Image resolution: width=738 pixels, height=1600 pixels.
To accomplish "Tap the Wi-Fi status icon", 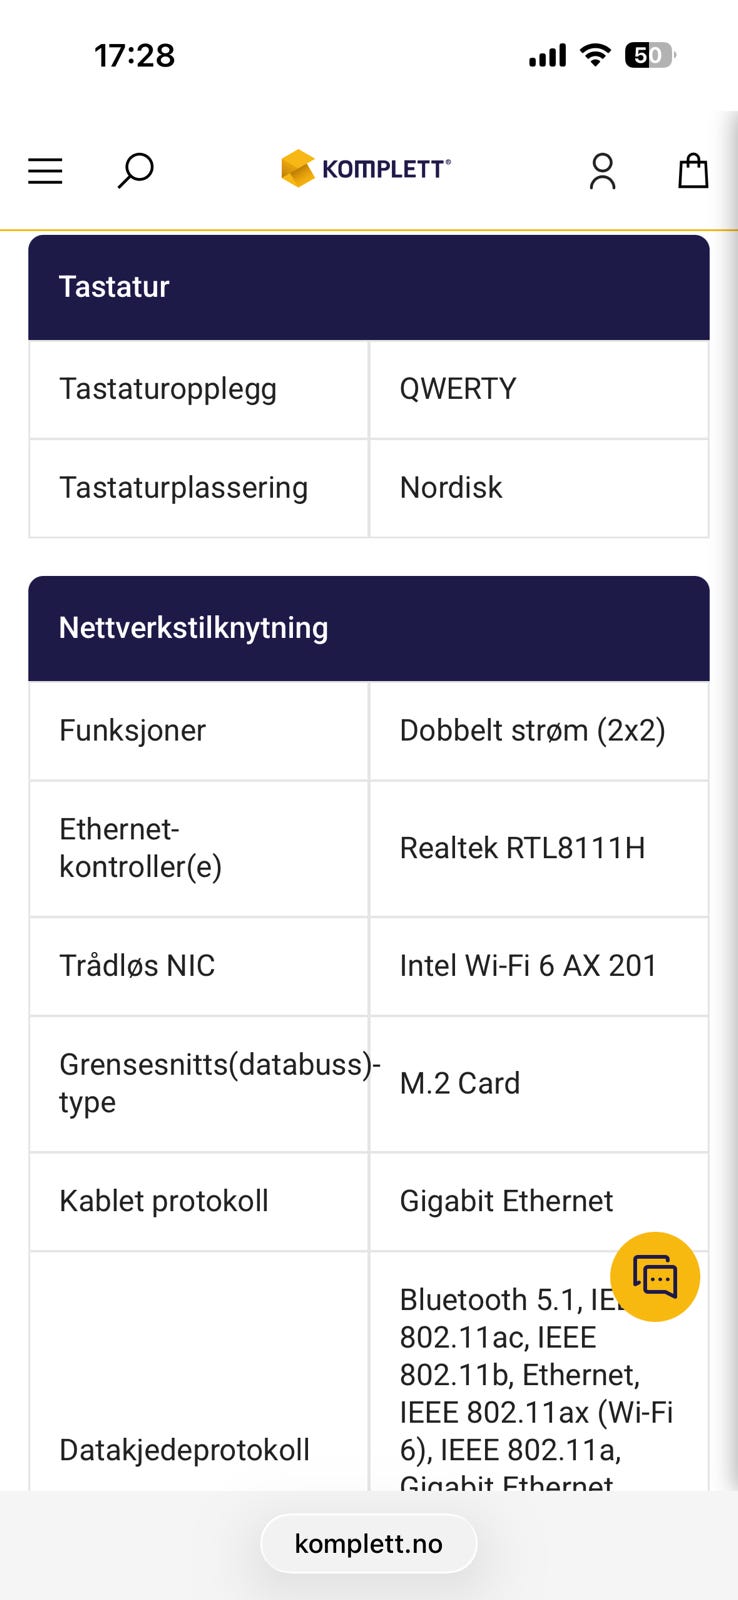I will pyautogui.click(x=596, y=55).
